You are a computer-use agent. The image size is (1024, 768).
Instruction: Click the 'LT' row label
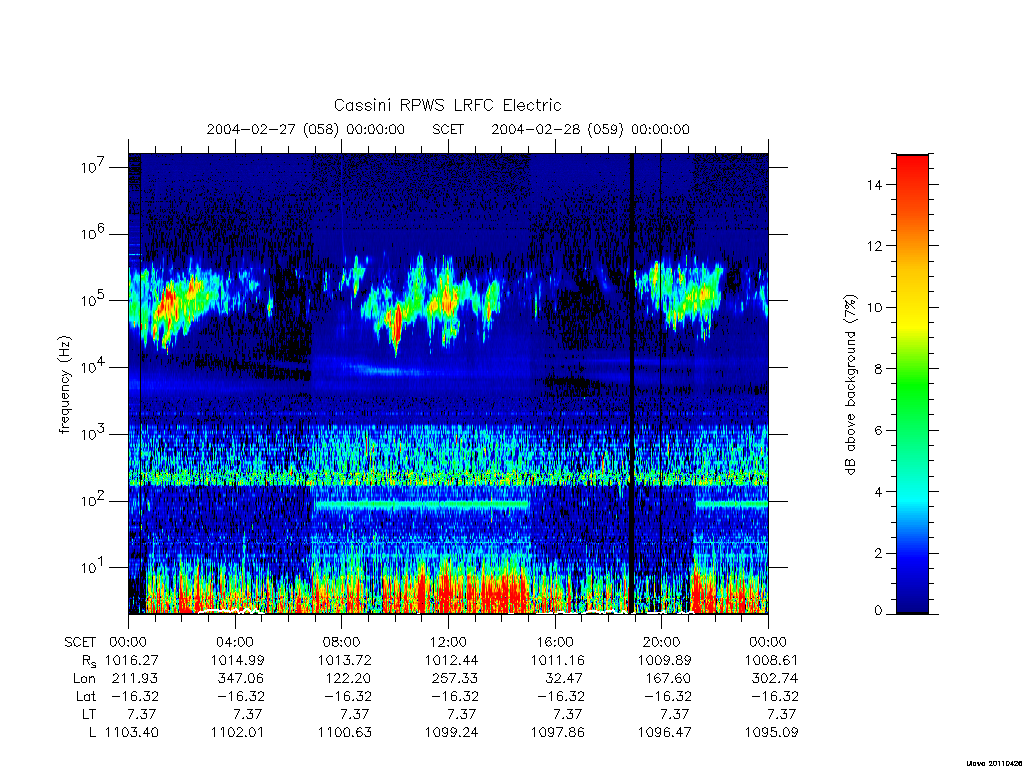point(88,714)
